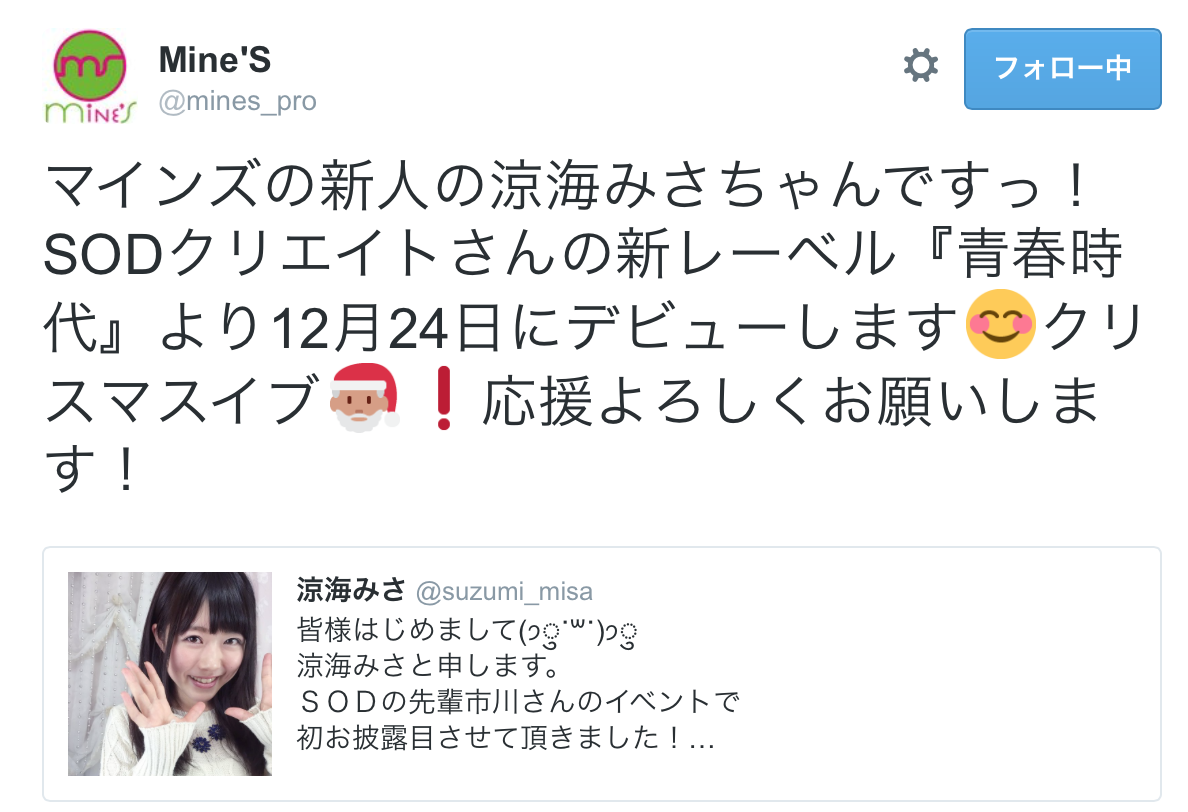Click the @suzumi_misa handle
This screenshot has height=812, width=1188.
(x=504, y=592)
